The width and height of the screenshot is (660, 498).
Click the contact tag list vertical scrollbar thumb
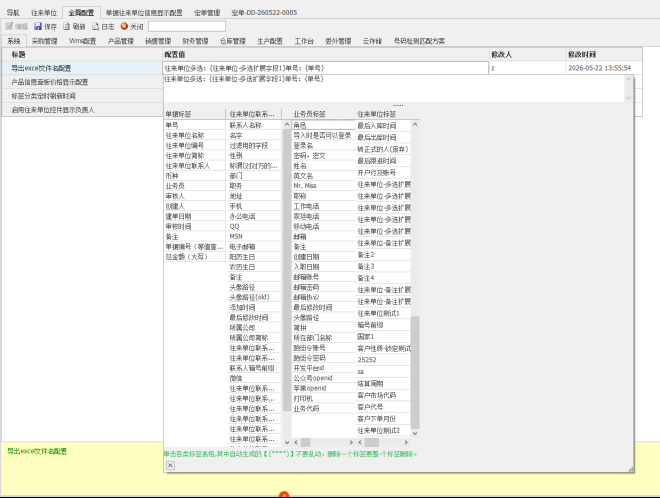tap(287, 269)
